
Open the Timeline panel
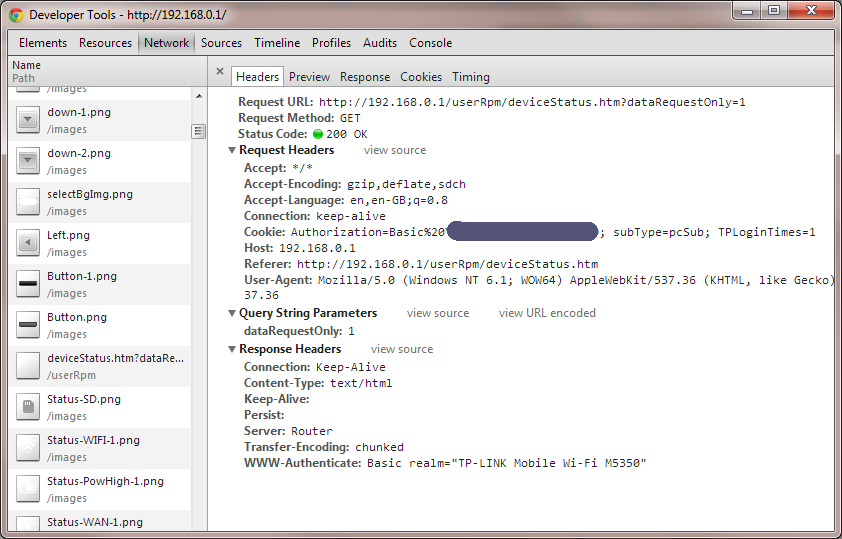pos(277,43)
